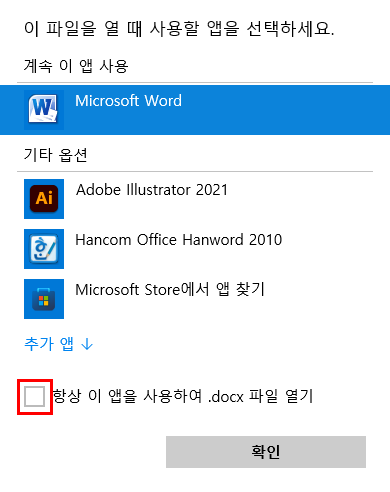390x492 pixels.
Task: Click the '항상 이 앱을 사용하여 .docx 파일 열기' label
Action: click(x=183, y=396)
